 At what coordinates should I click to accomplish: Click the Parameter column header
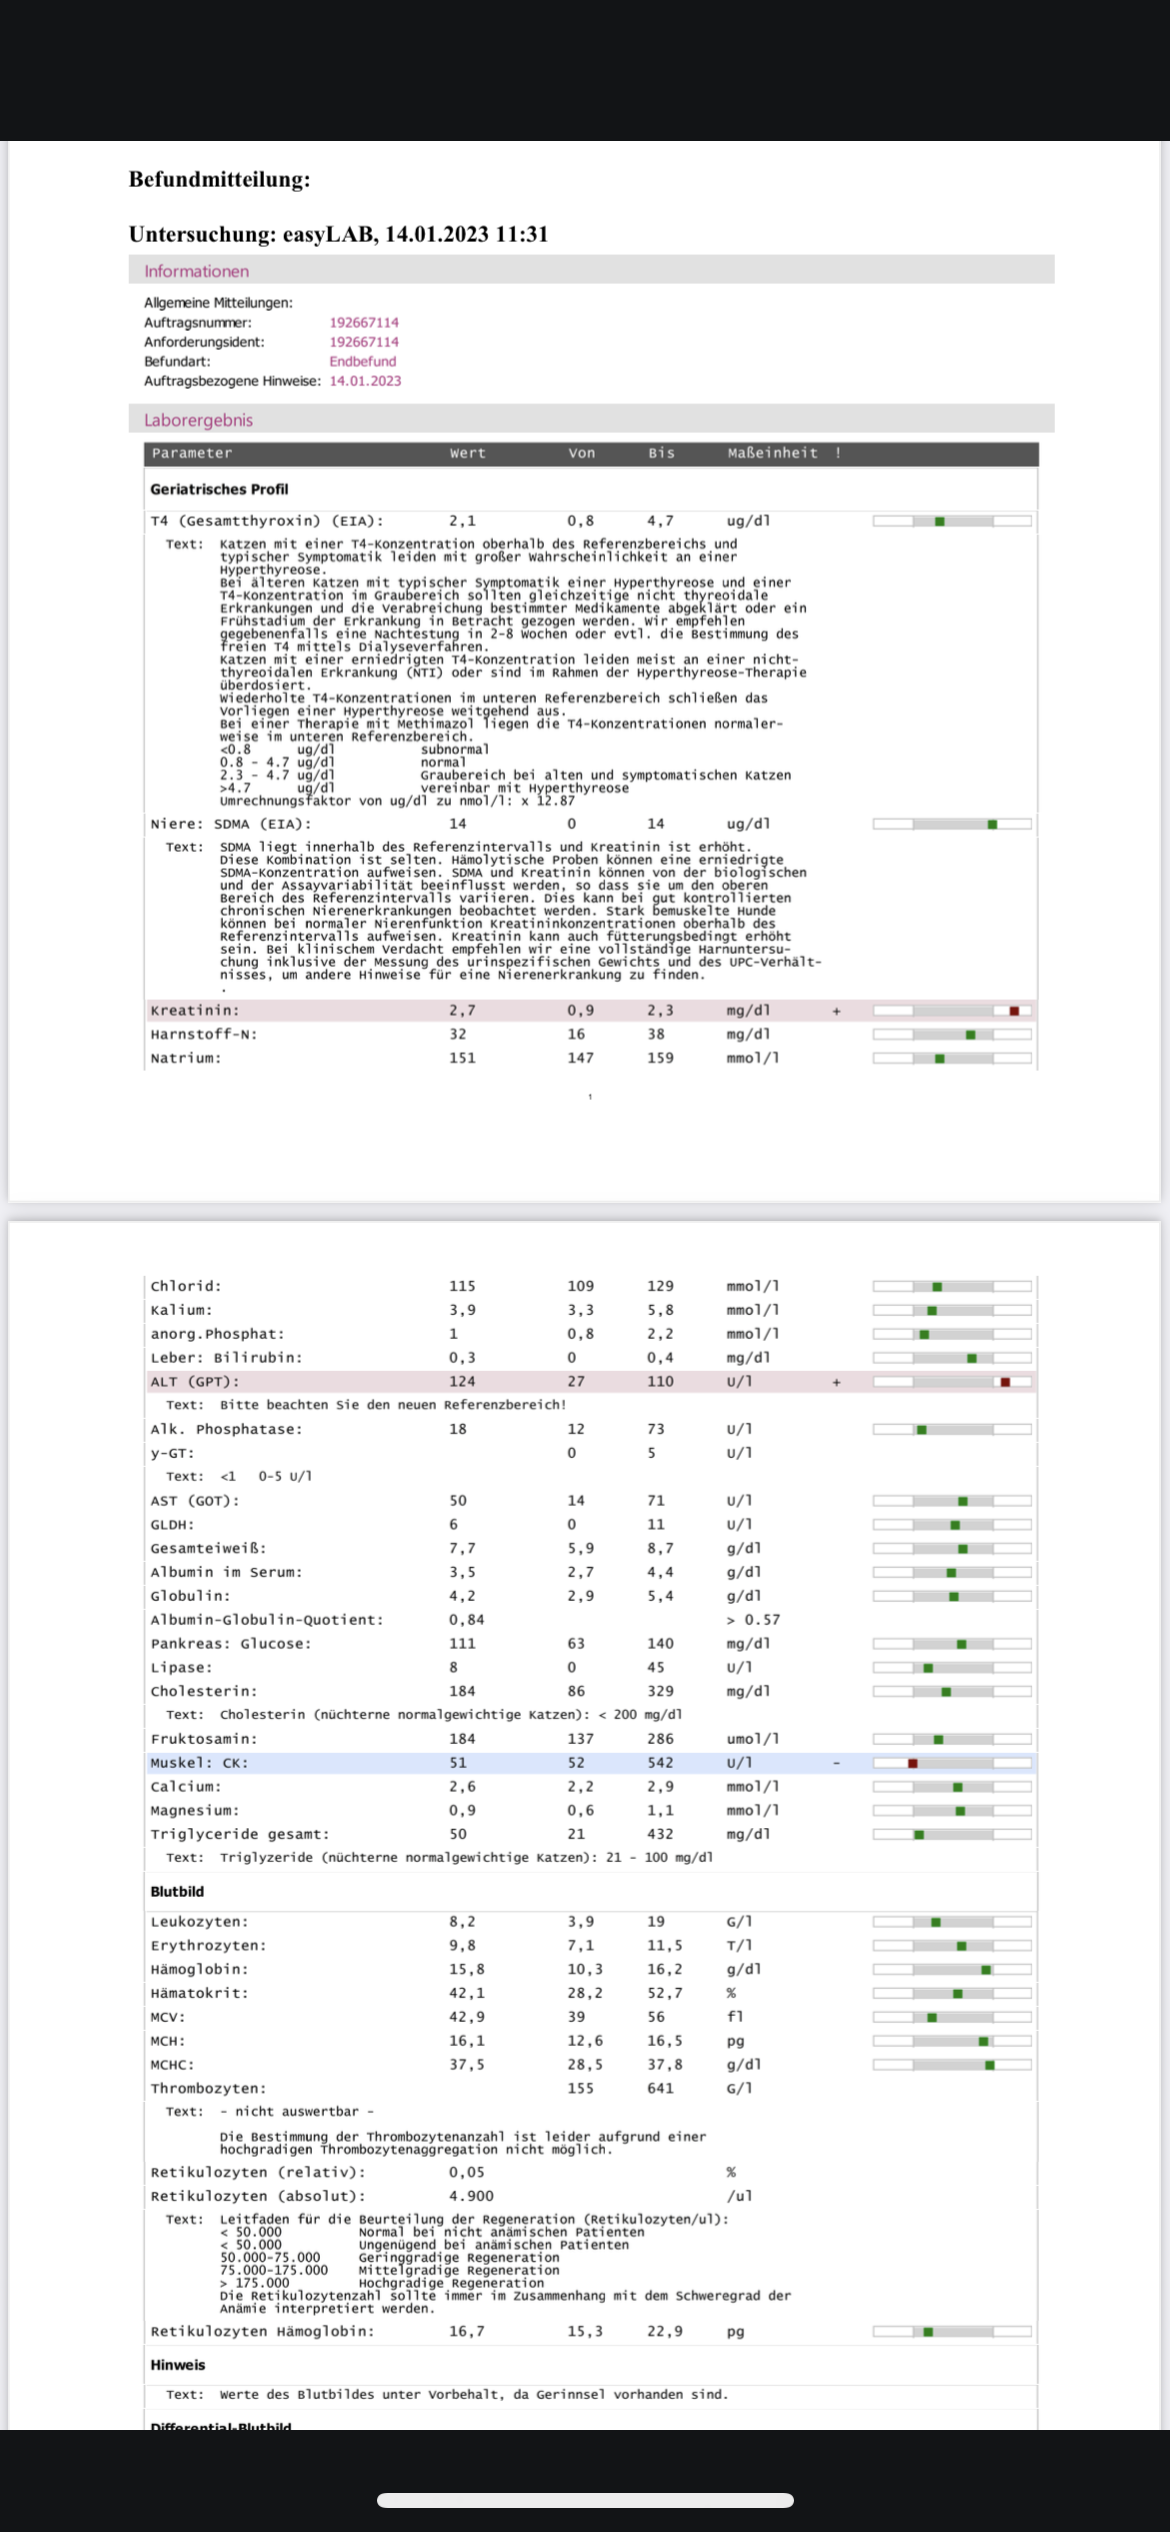point(192,453)
